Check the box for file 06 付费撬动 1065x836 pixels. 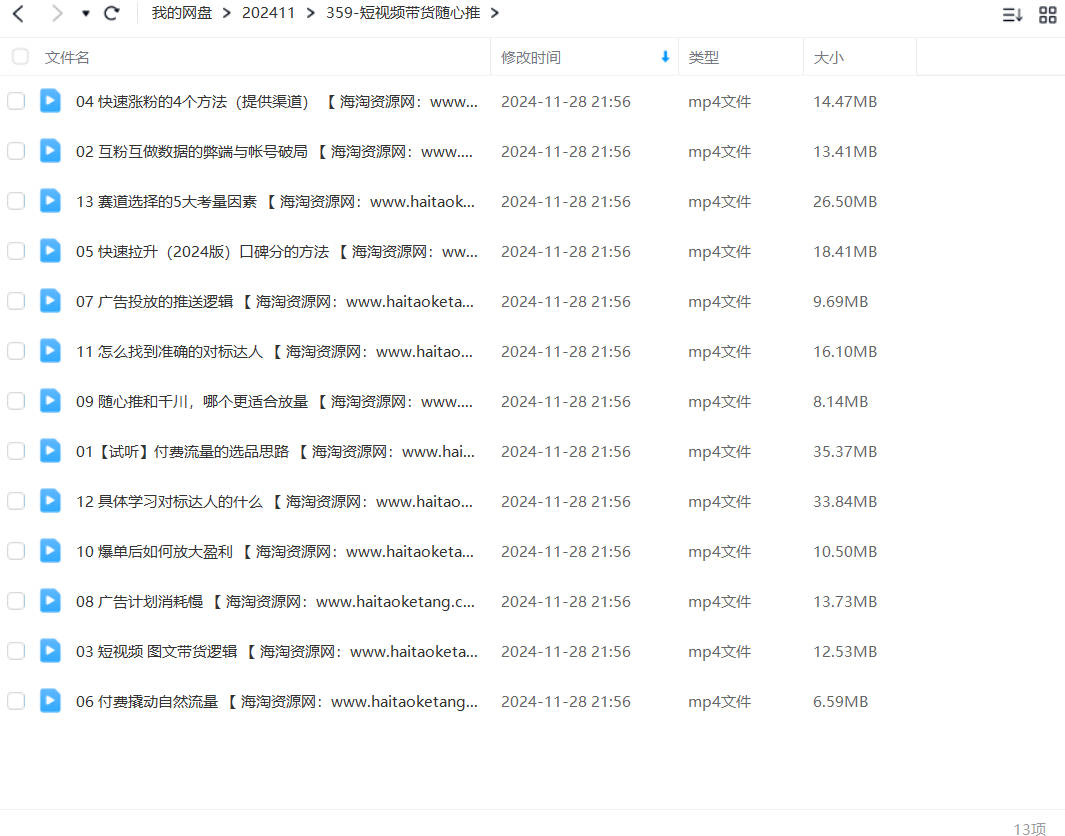(16, 701)
